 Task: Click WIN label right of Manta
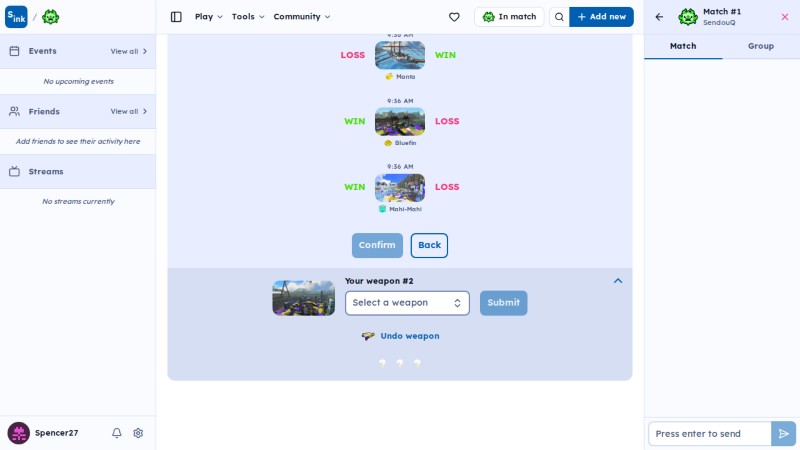pos(445,55)
